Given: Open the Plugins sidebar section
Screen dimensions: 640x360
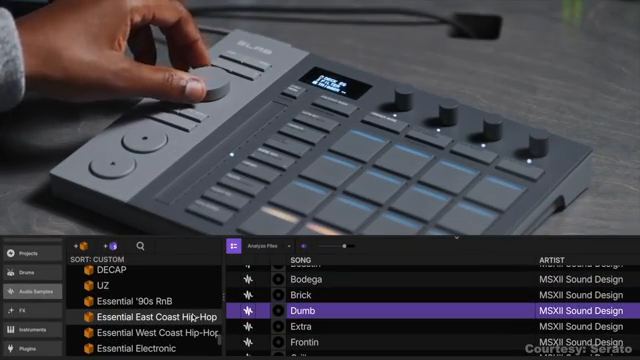Looking at the screenshot, I should tap(33, 349).
